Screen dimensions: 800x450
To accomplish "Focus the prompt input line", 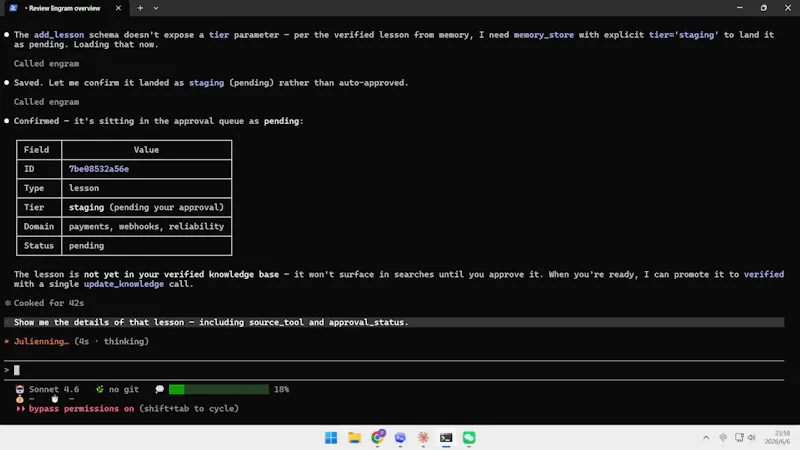I will click(x=394, y=370).
